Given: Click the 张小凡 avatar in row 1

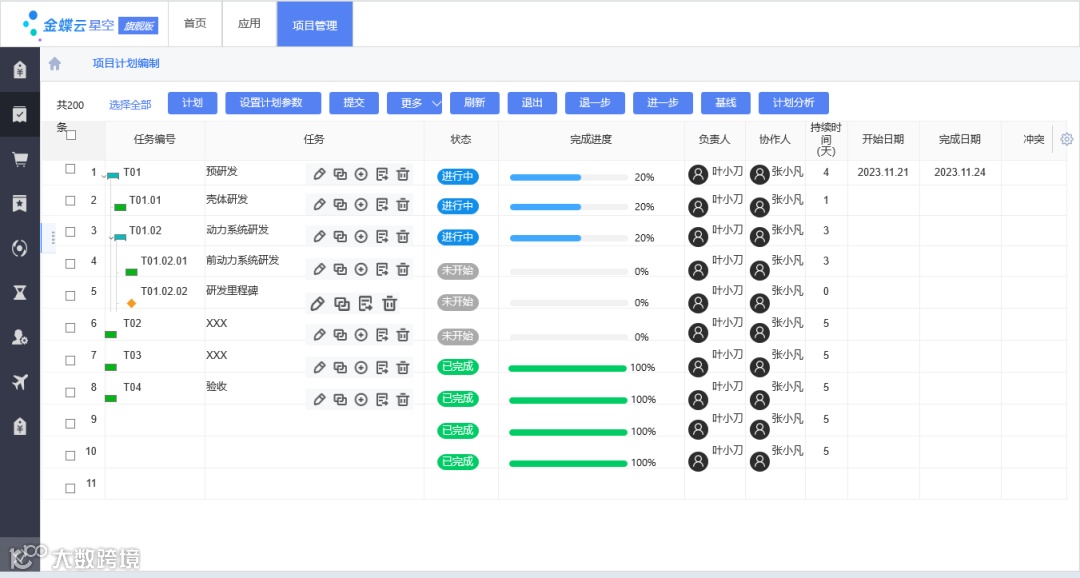Looking at the screenshot, I should coord(759,174).
